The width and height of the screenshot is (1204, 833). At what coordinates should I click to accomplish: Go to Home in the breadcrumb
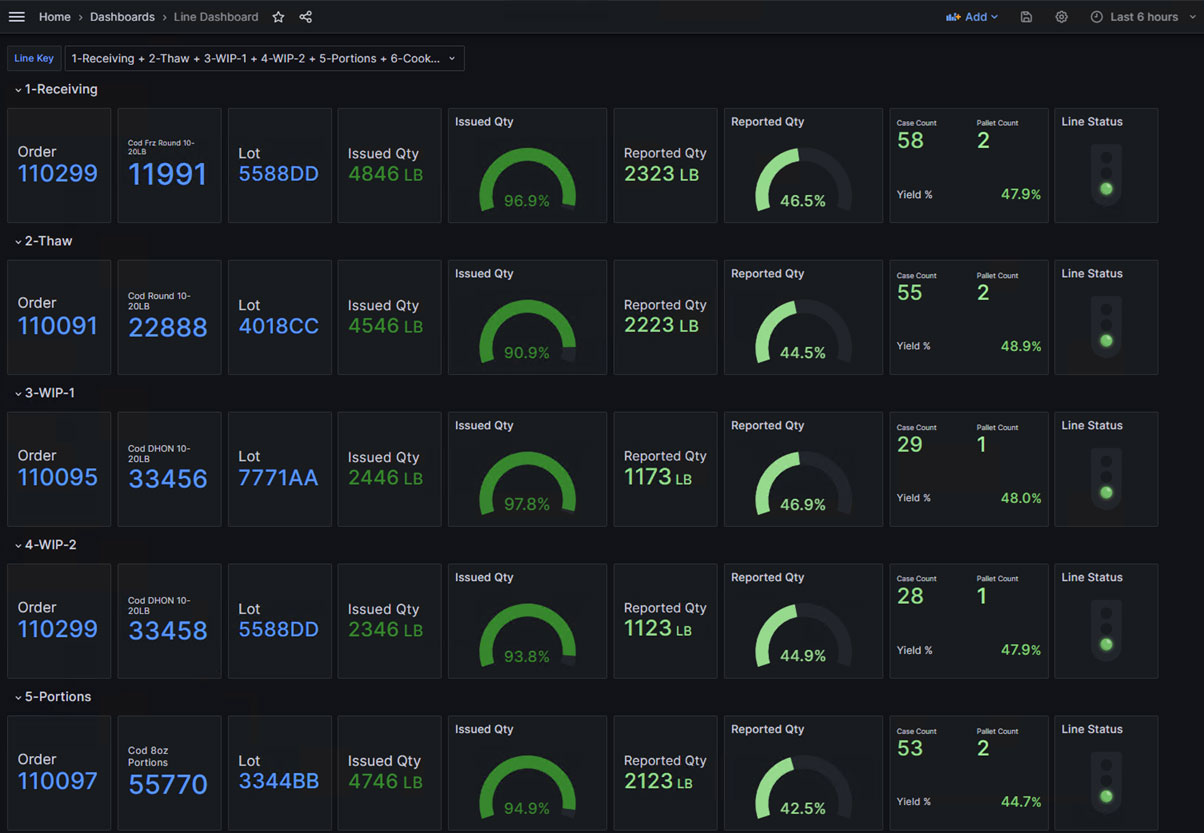point(55,17)
